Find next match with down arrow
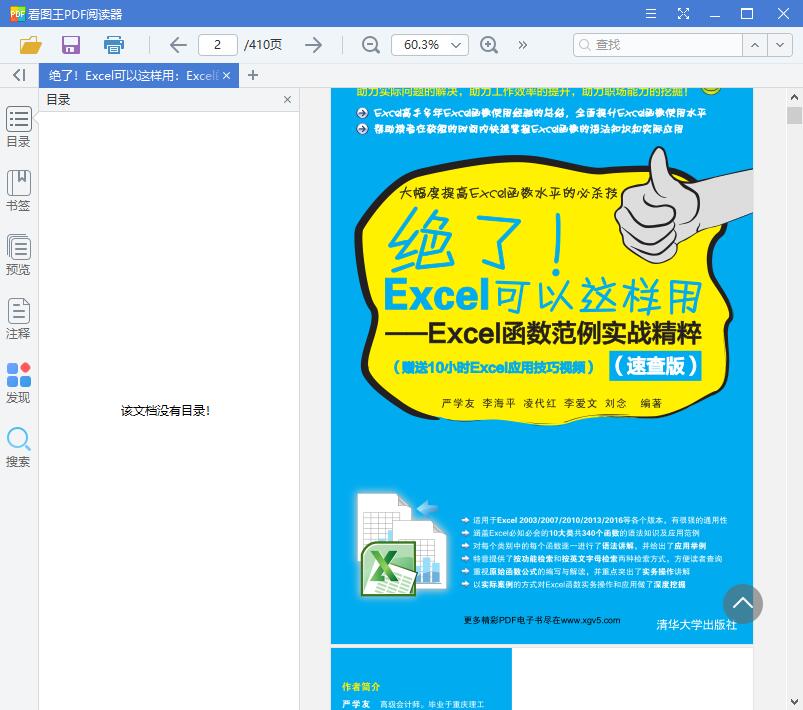 [780, 45]
